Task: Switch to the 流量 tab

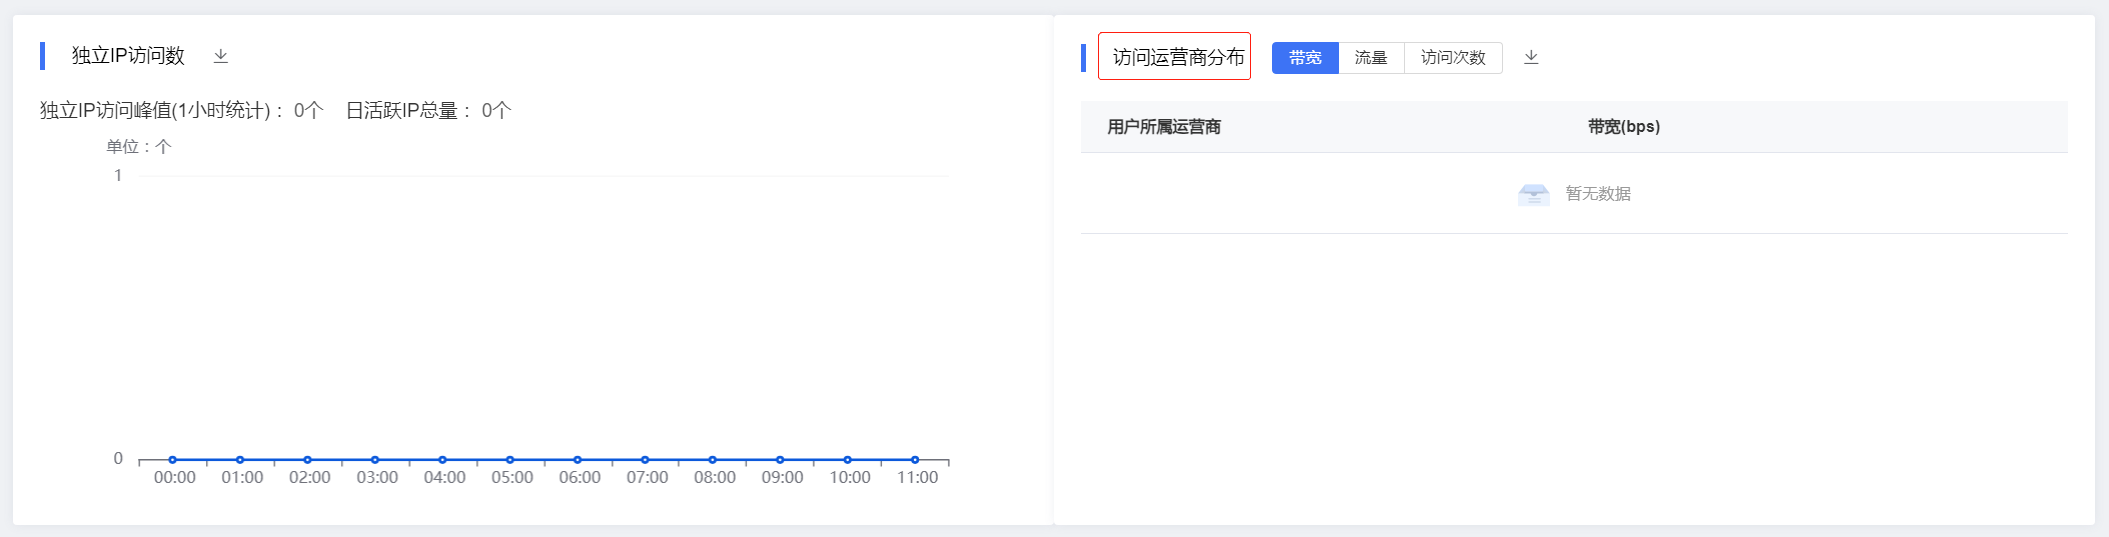Action: pos(1371,58)
